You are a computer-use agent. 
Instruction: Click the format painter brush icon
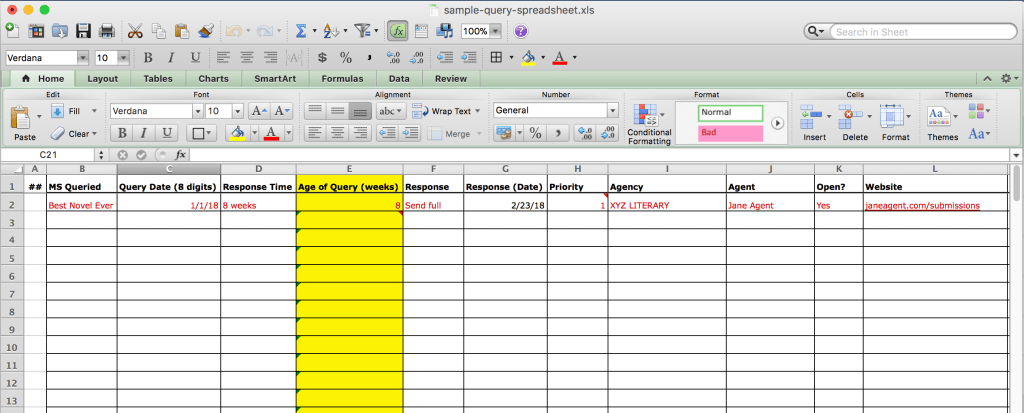coord(206,31)
